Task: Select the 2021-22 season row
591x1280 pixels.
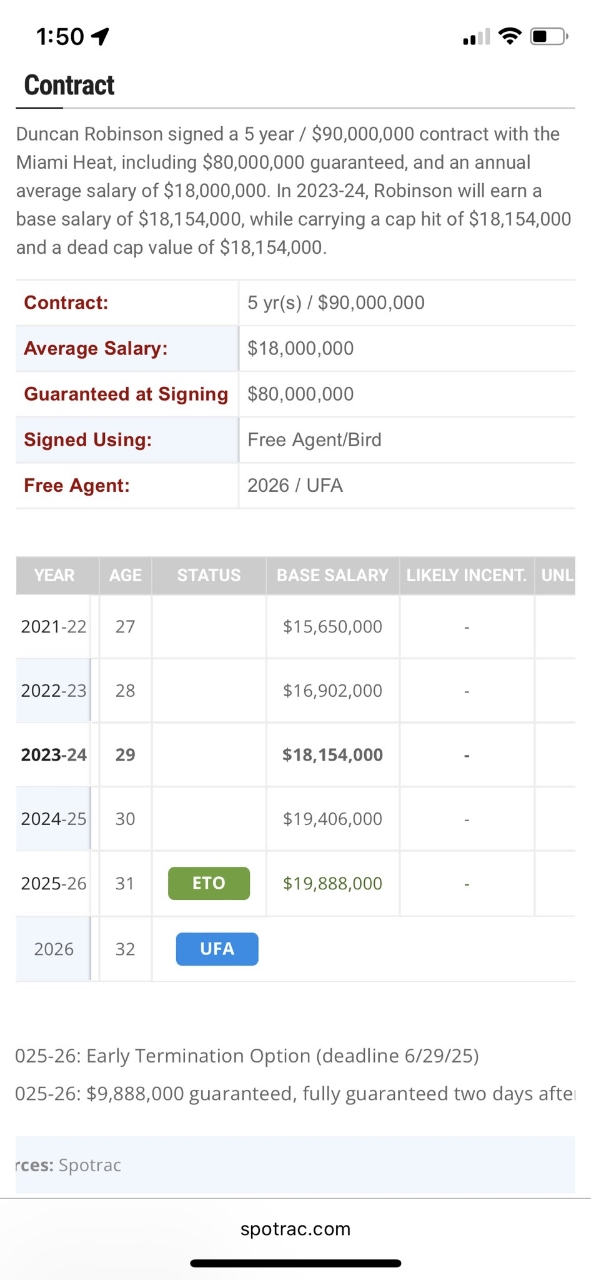Action: point(295,626)
